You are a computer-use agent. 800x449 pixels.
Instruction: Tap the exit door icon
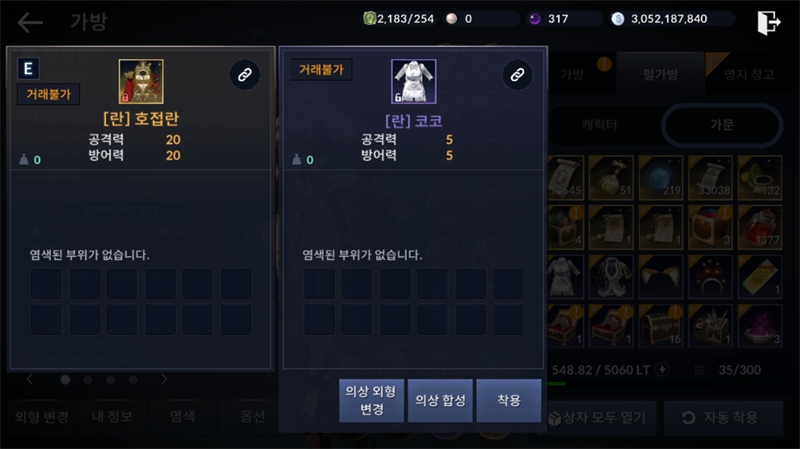pos(768,22)
